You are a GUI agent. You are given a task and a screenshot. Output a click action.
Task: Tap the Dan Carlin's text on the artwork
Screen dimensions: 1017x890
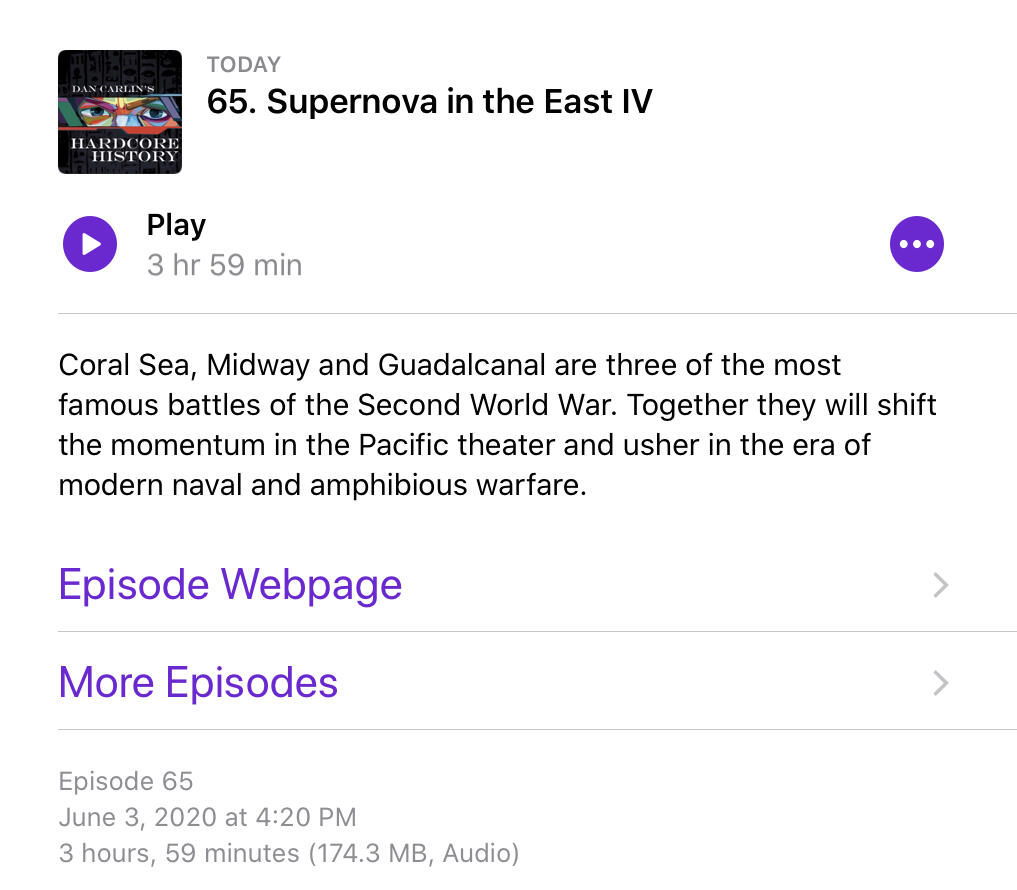pos(113,88)
